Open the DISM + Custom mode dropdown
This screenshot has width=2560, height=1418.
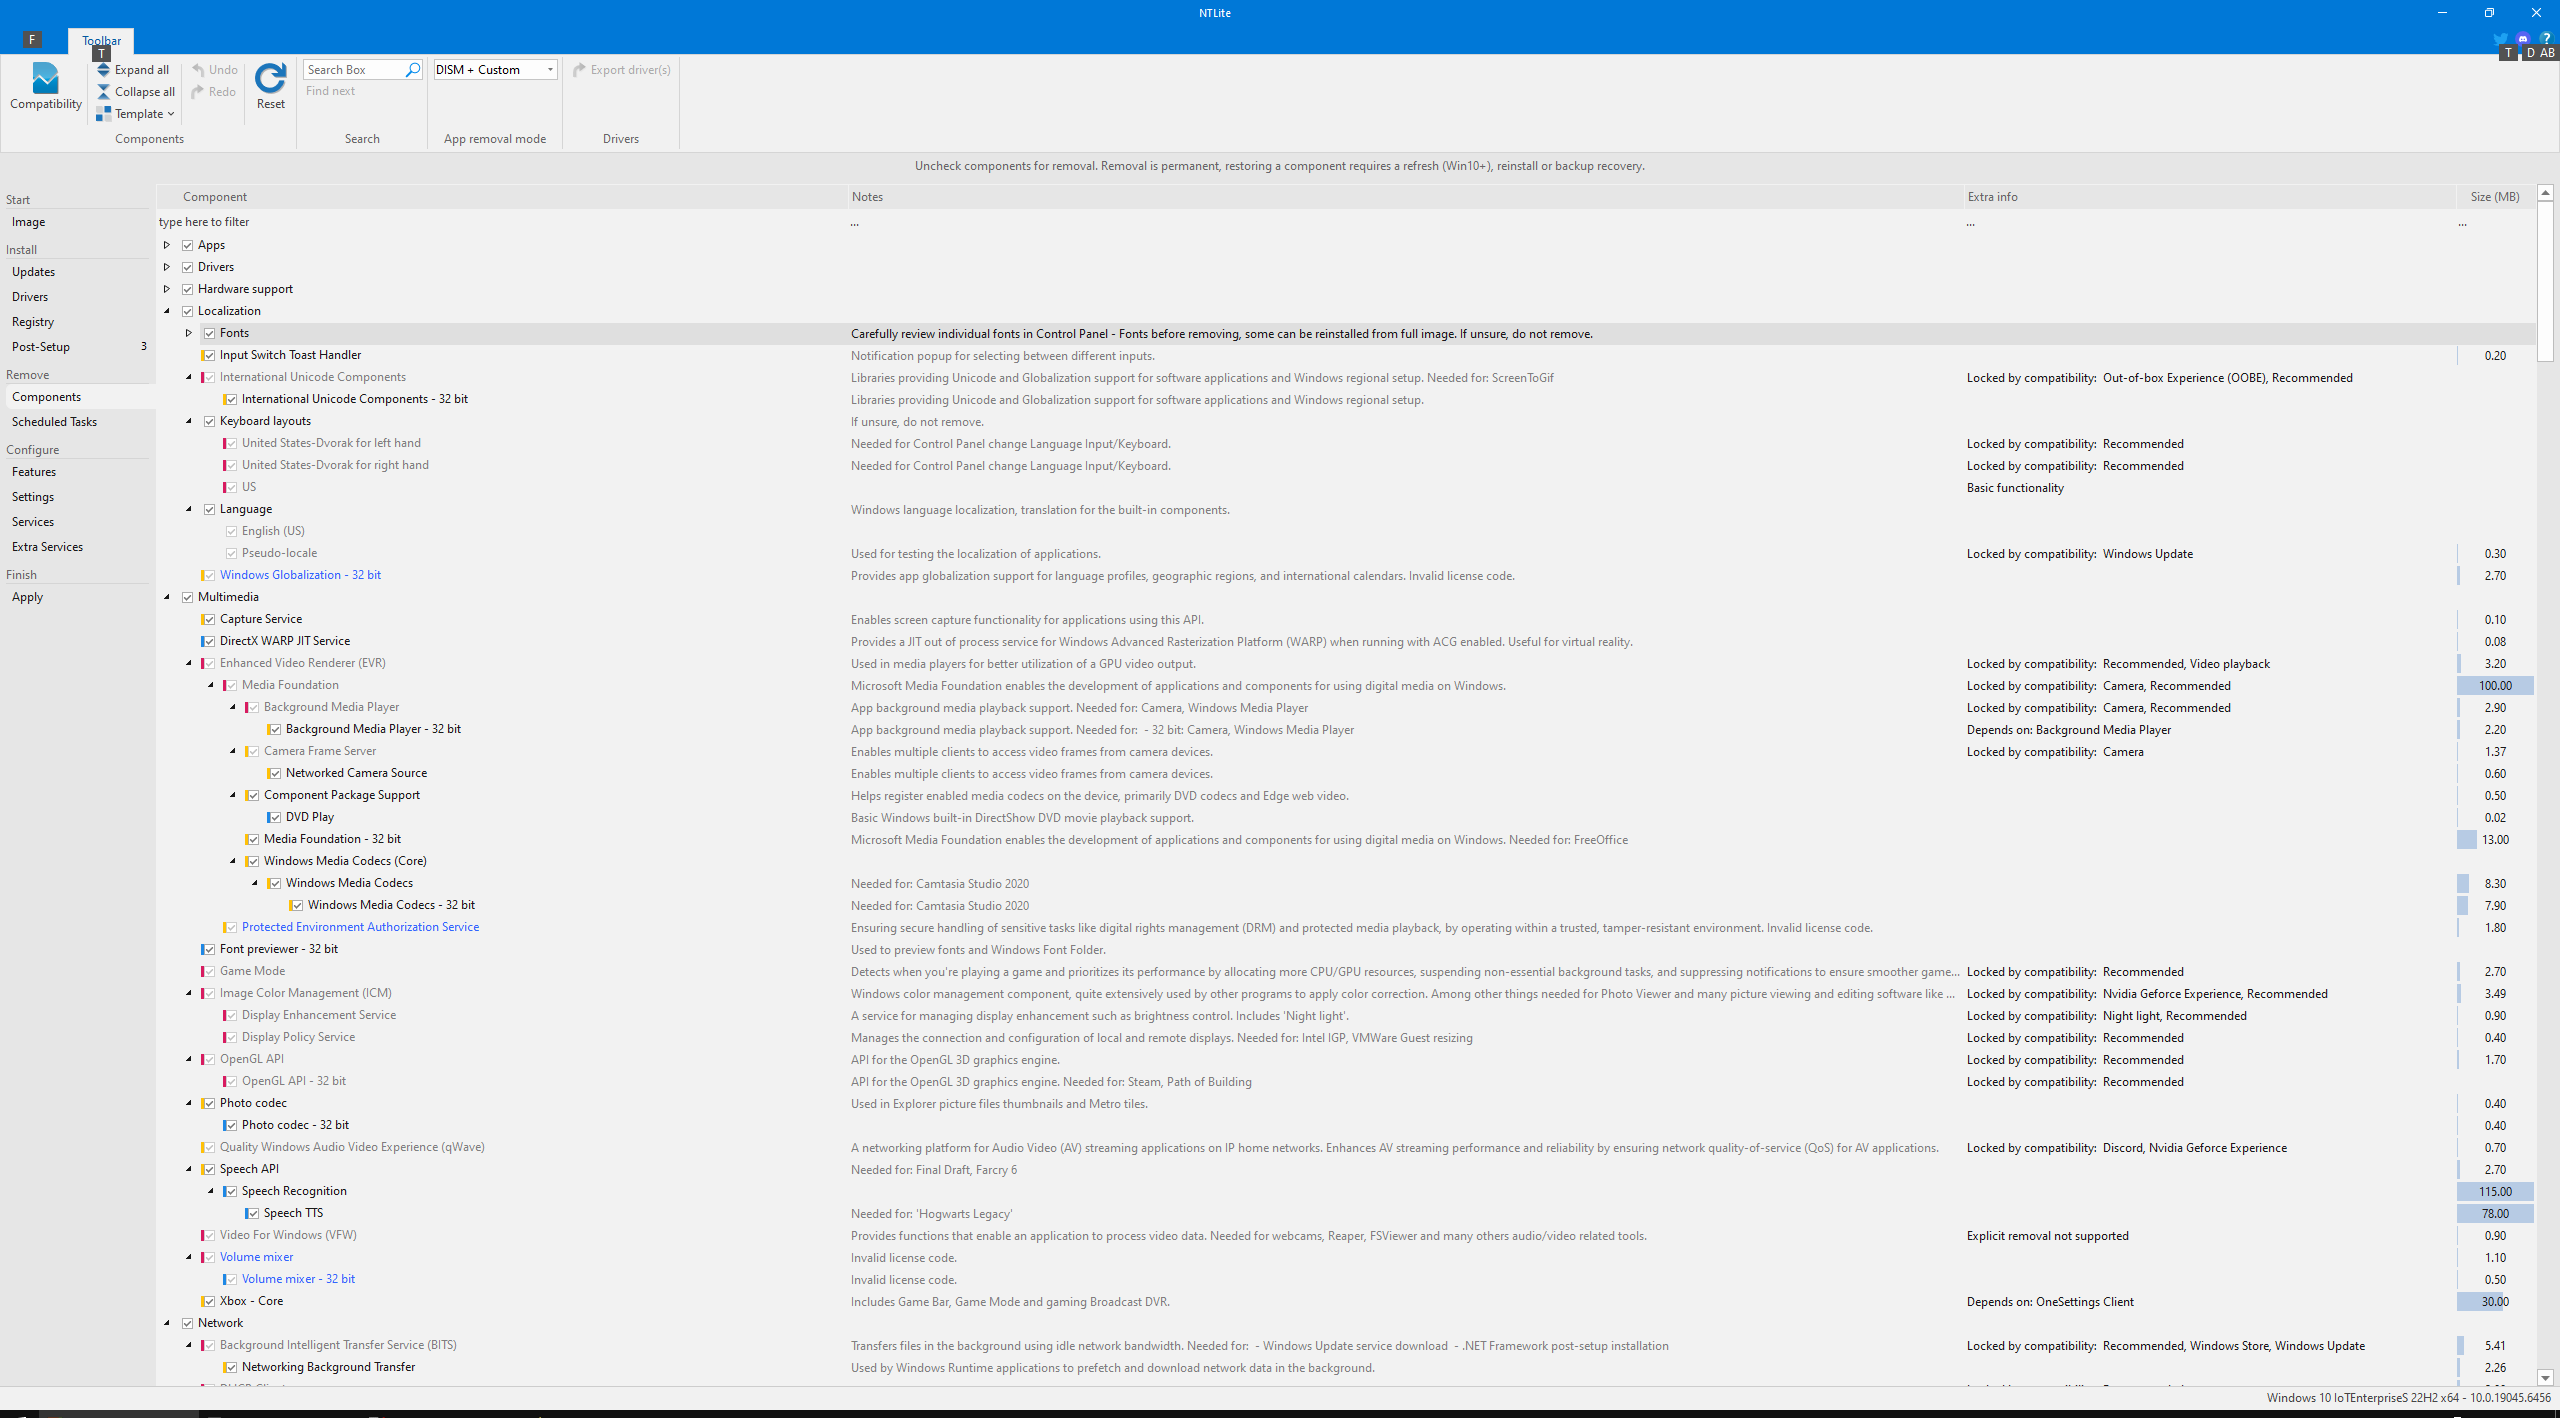point(549,69)
